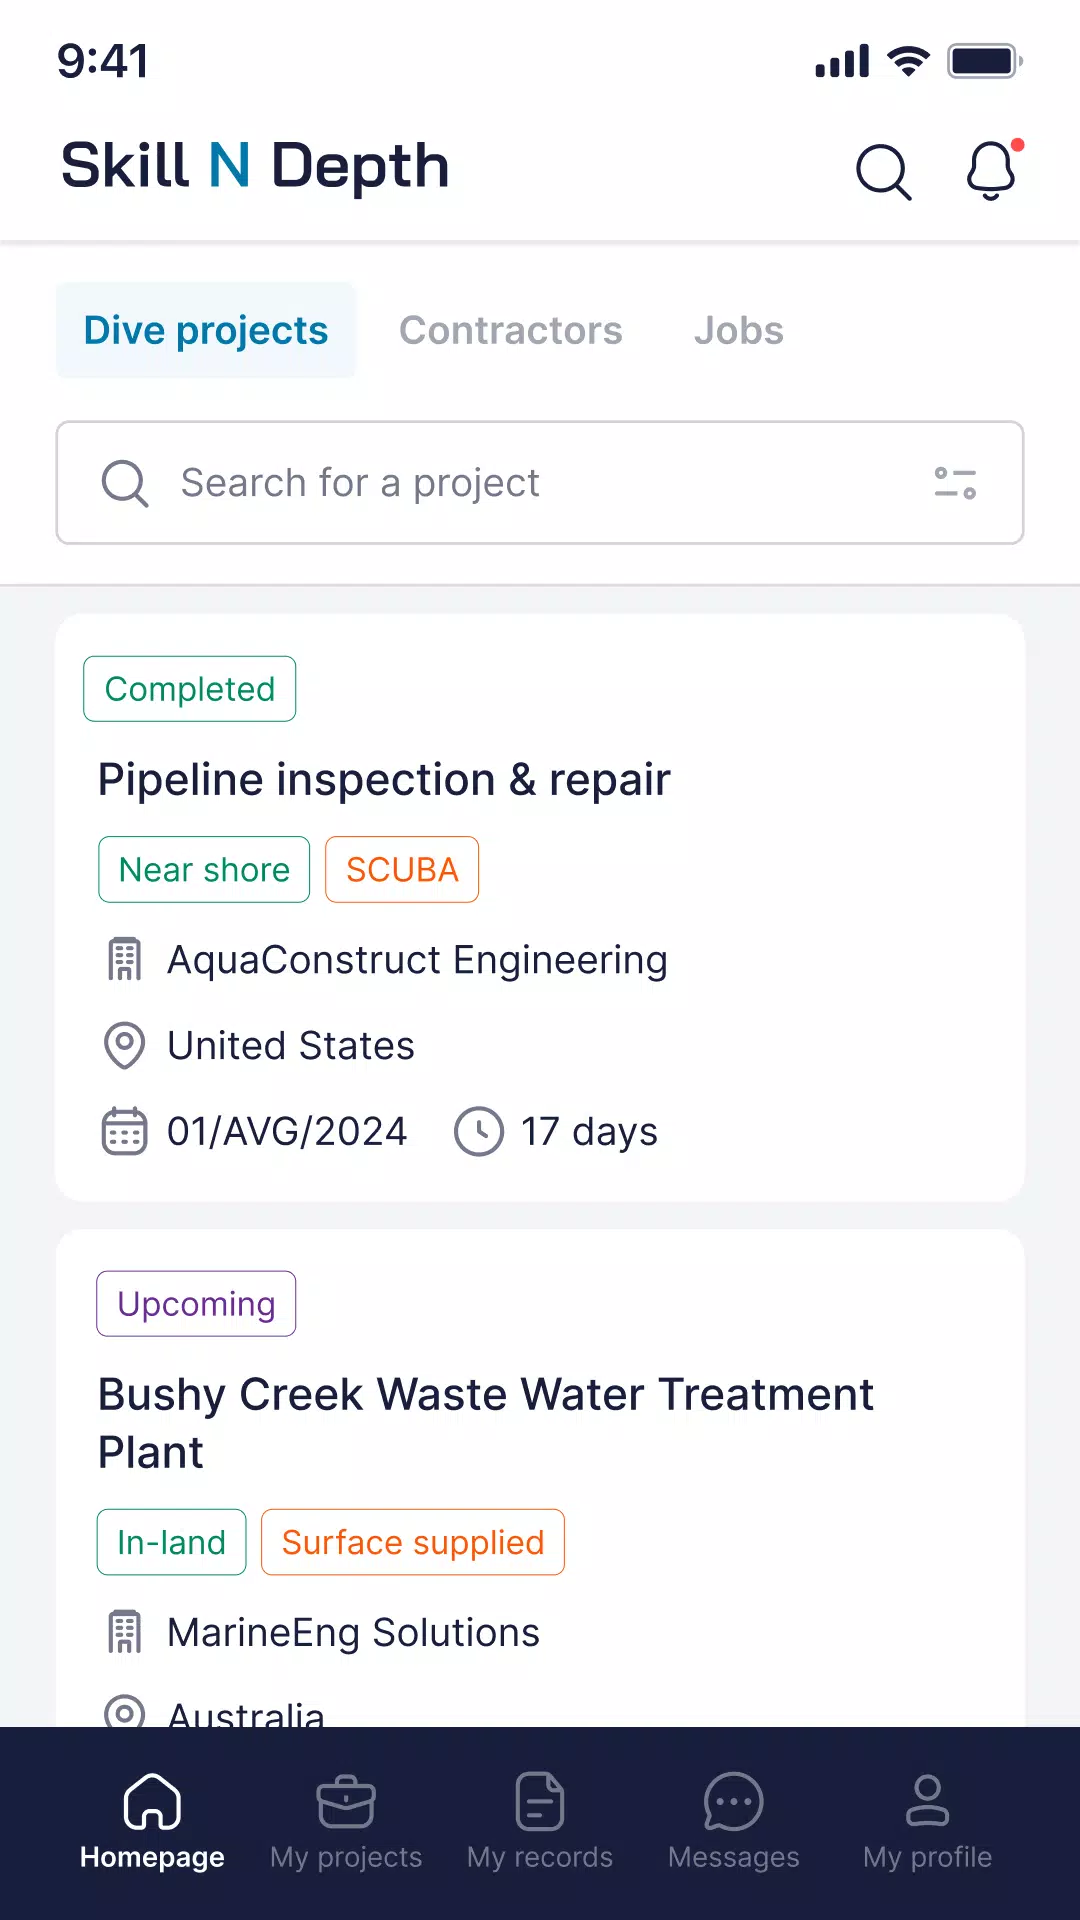The width and height of the screenshot is (1080, 1920).
Task: Switch to the Jobs tab
Action: click(739, 330)
